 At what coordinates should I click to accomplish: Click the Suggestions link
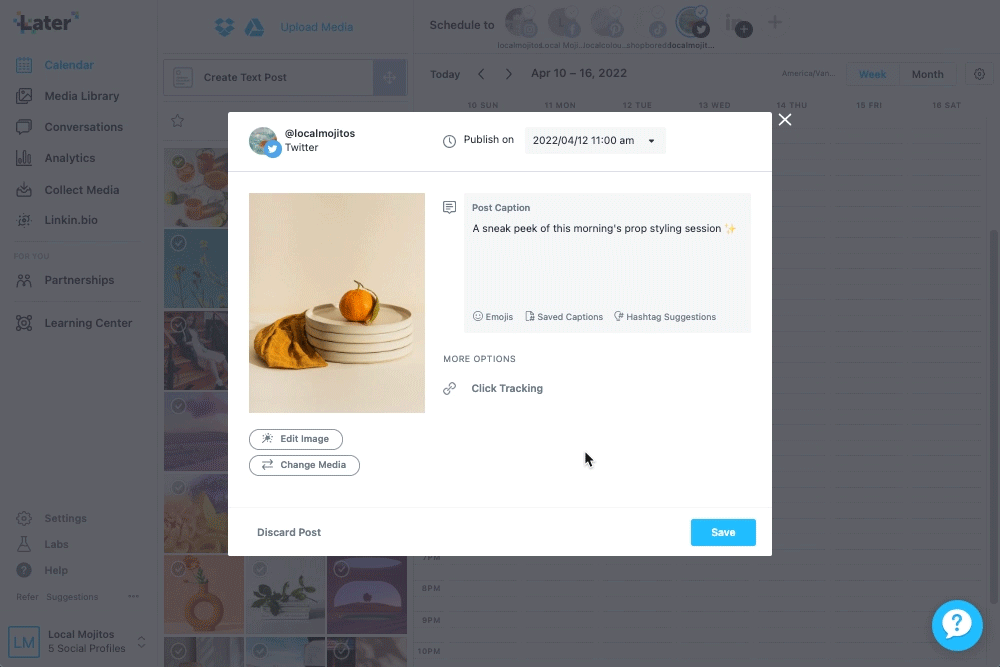72,597
